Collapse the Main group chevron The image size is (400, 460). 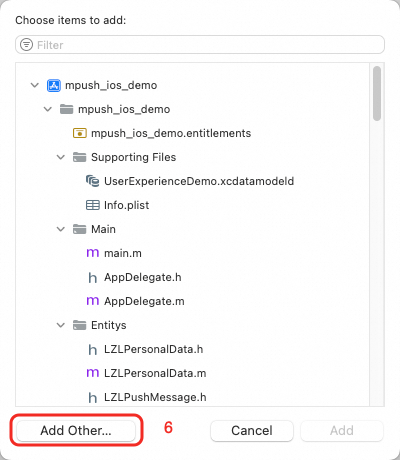(x=61, y=229)
